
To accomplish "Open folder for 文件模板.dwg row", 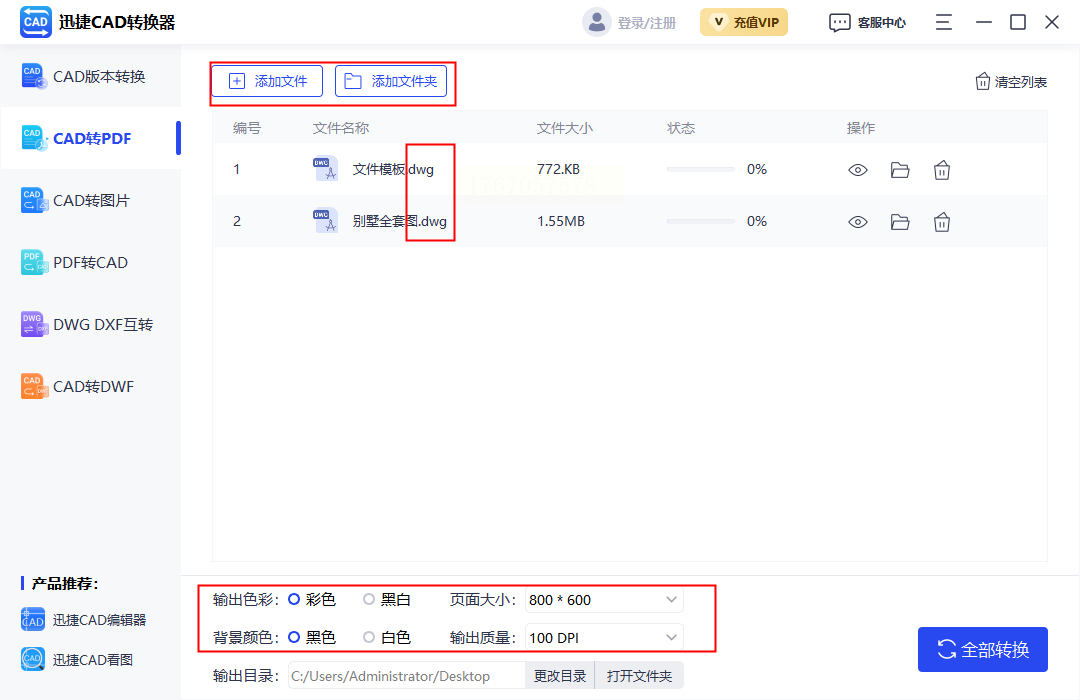I will click(x=900, y=170).
